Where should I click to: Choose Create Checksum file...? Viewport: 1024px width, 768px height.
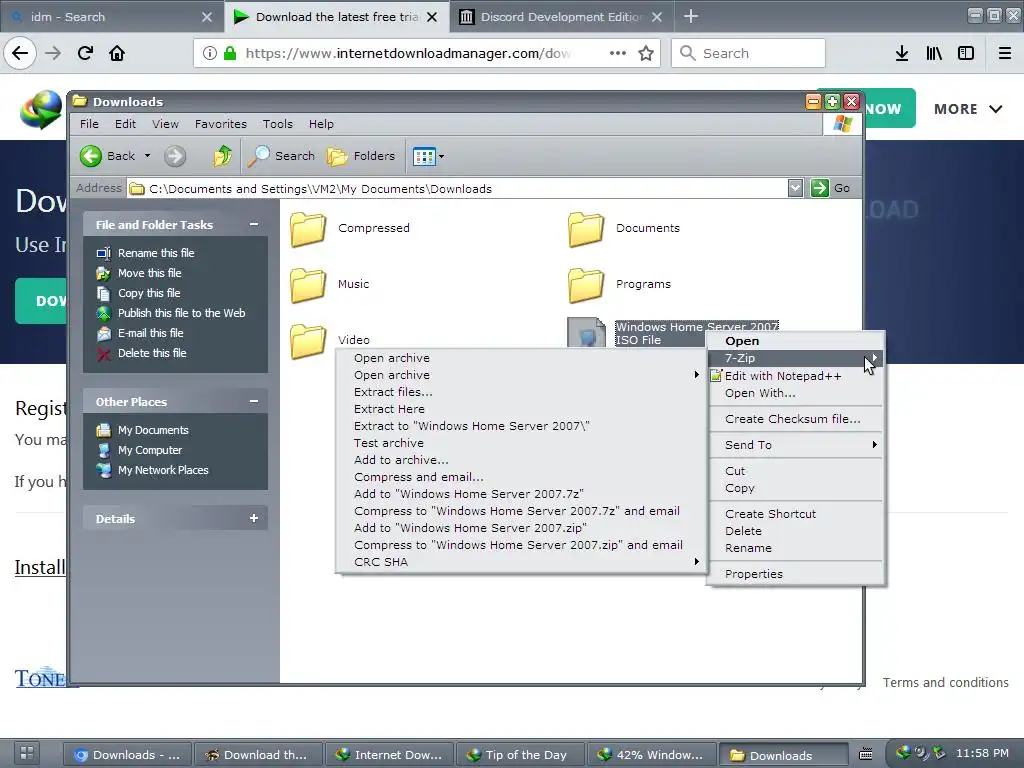point(793,419)
